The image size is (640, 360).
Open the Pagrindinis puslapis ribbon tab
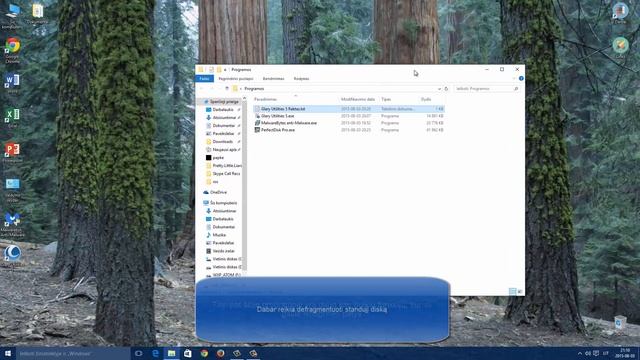point(236,78)
